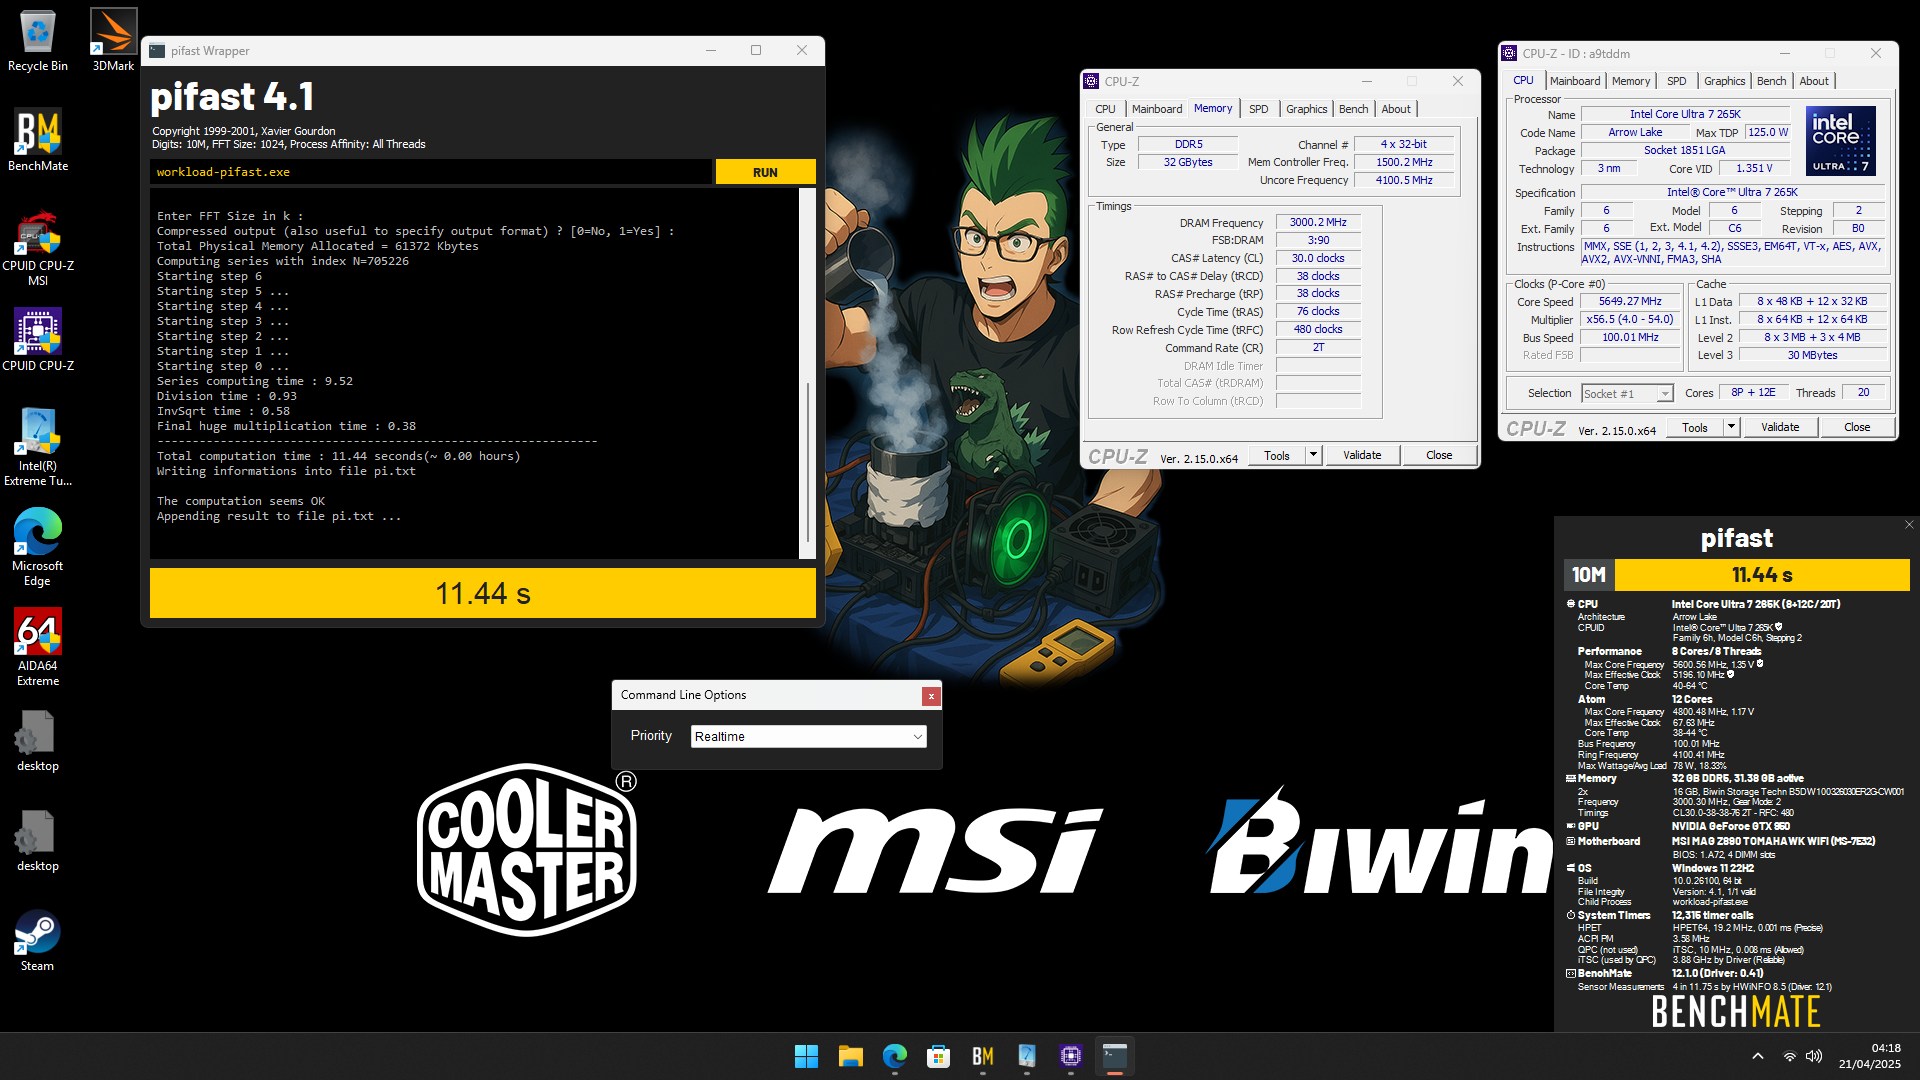1920x1080 pixels.
Task: Click the CAS# Latency value 30.0 clocks
Action: tap(1318, 258)
